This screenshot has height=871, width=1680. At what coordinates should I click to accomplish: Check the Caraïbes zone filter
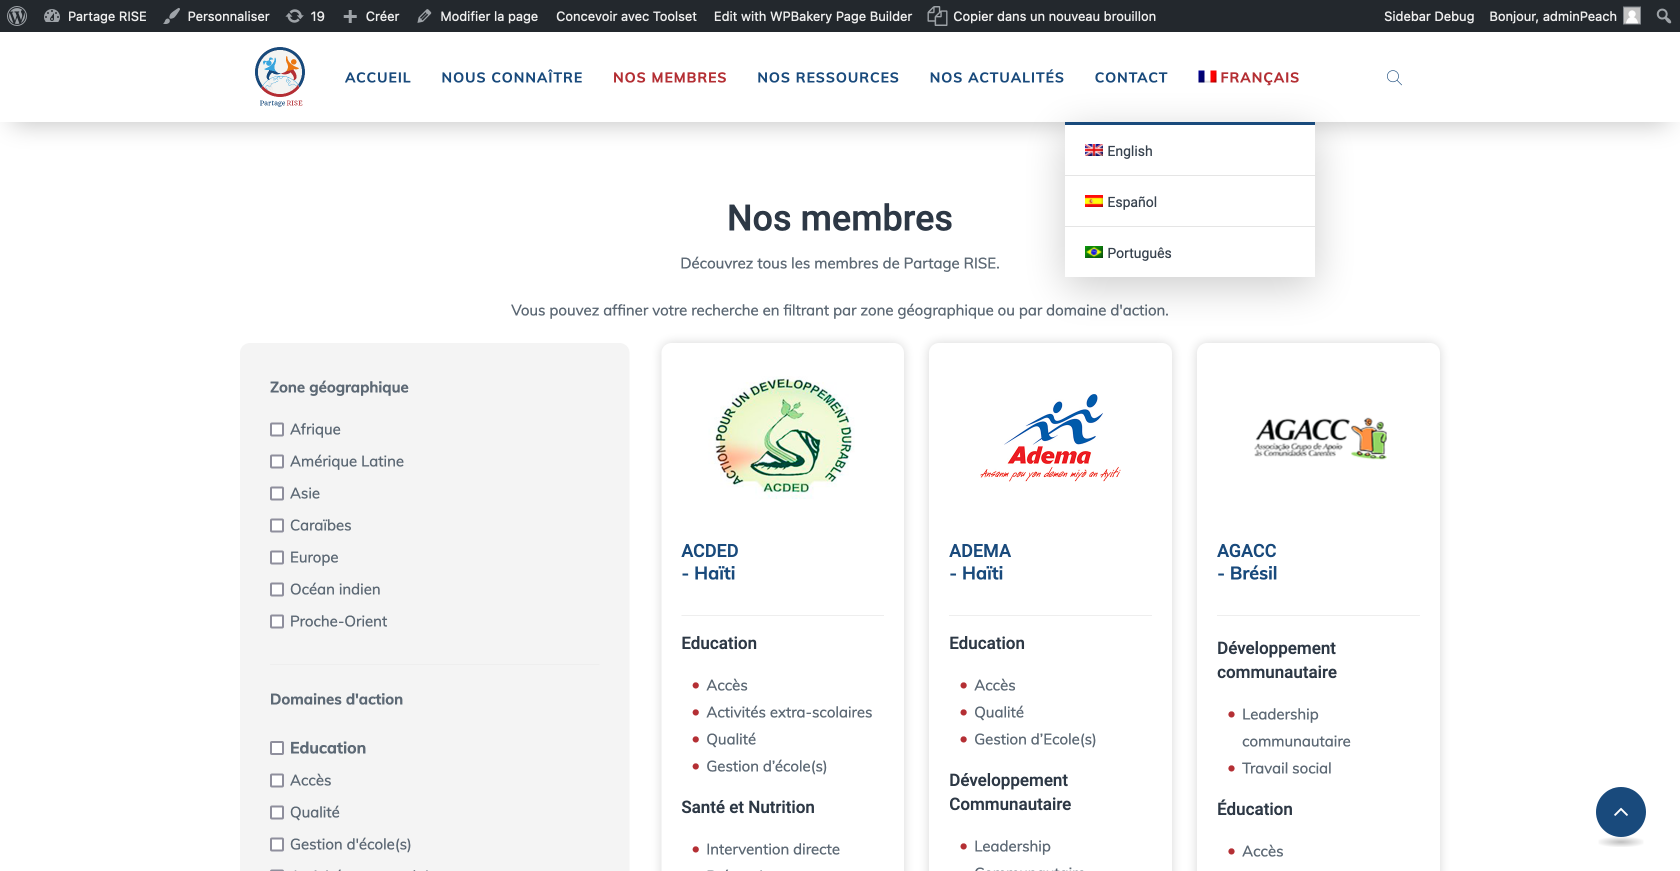coord(277,525)
